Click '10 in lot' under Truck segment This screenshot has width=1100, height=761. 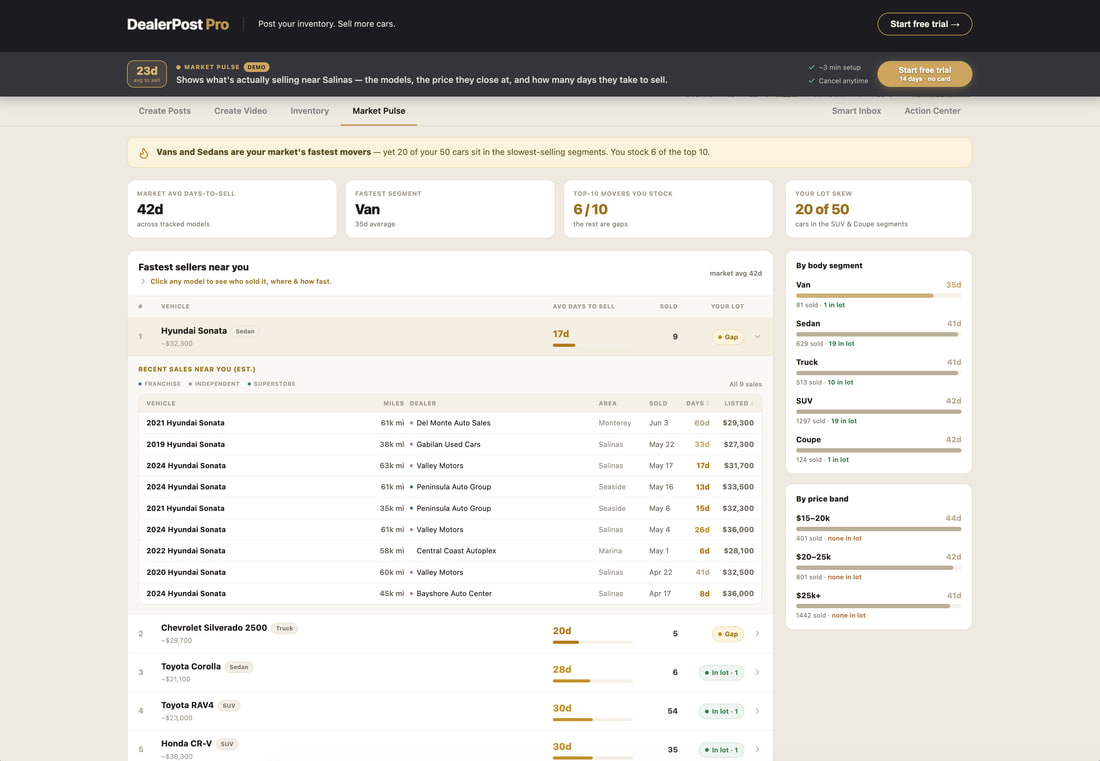(x=840, y=382)
